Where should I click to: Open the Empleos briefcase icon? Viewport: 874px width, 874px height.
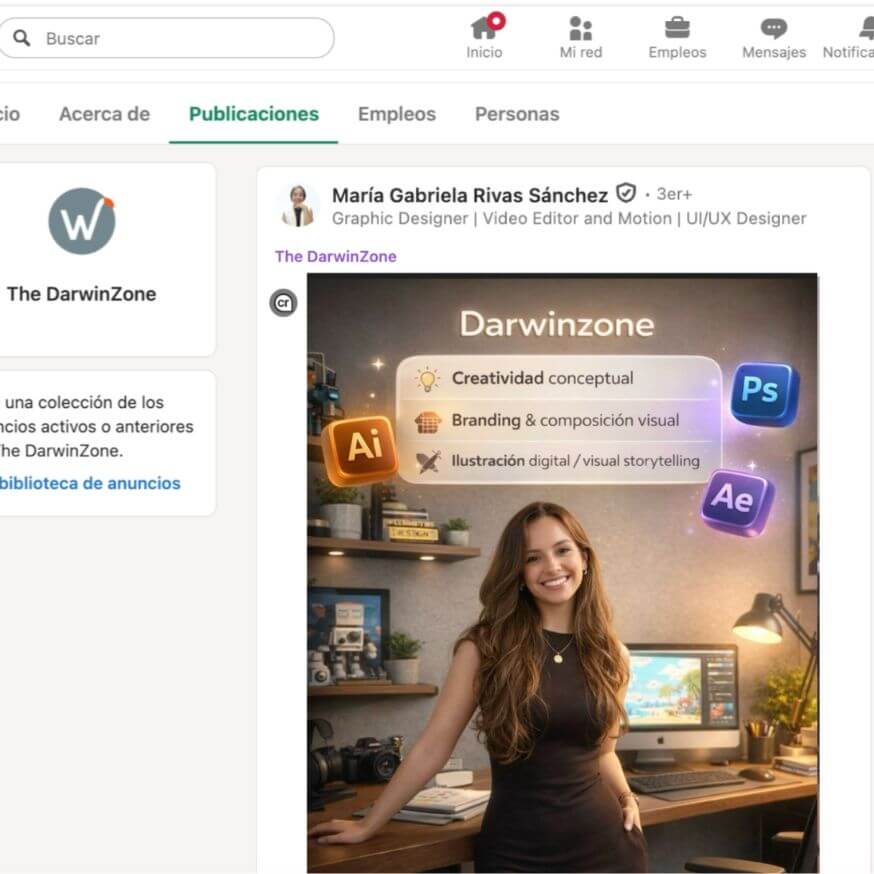[x=677, y=28]
